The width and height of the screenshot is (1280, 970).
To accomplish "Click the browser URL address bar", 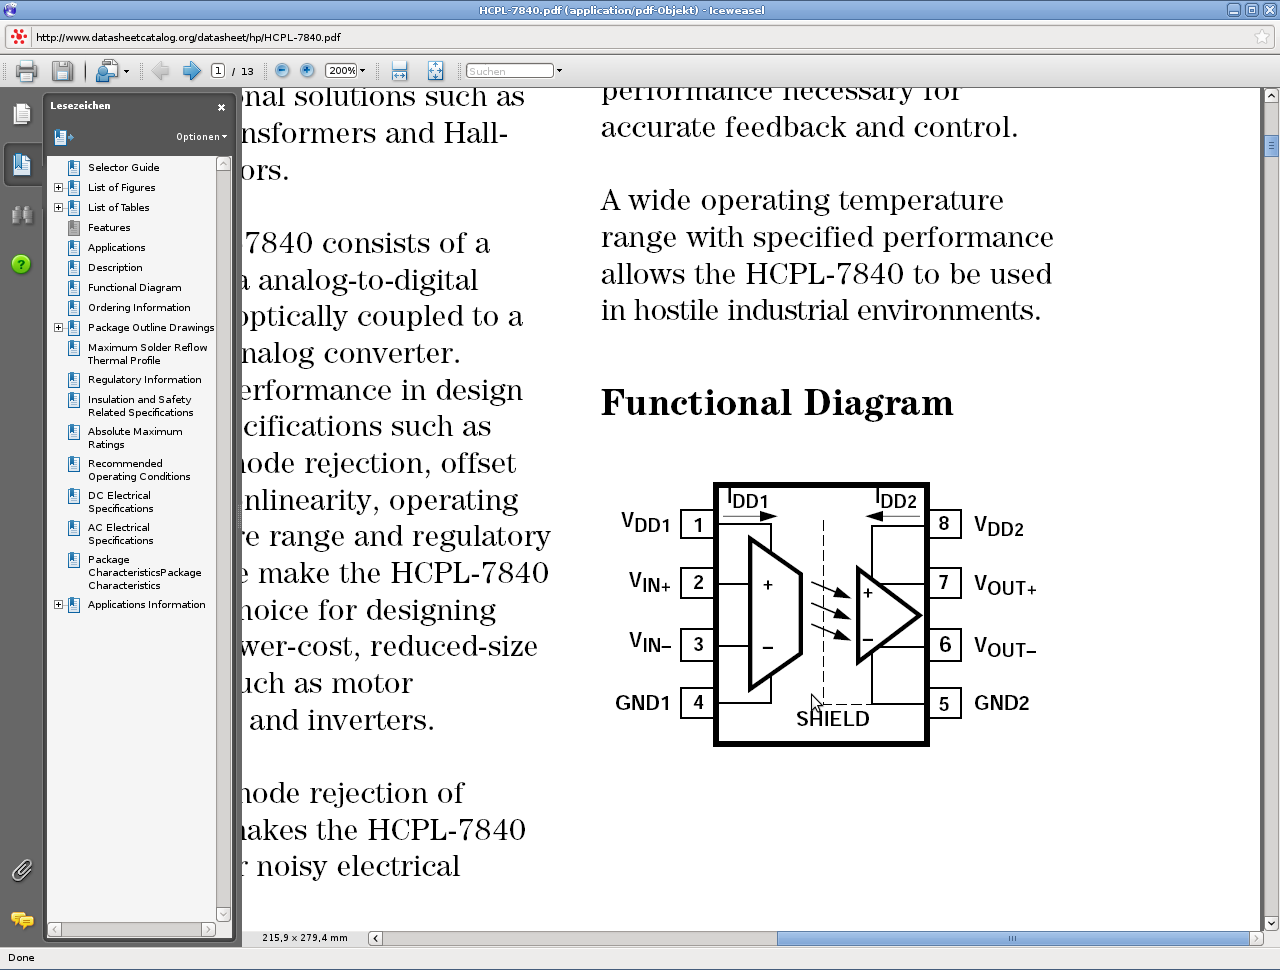I will tap(640, 37).
